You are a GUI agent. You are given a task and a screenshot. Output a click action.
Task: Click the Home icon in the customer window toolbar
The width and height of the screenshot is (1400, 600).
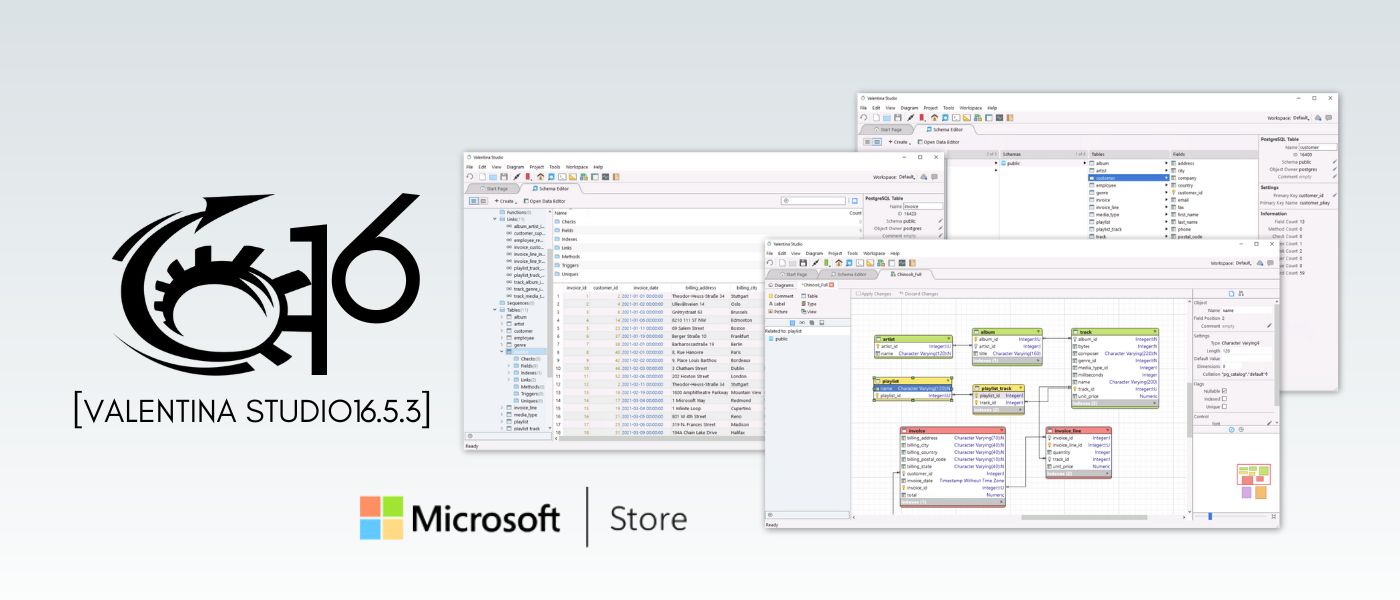click(x=934, y=118)
